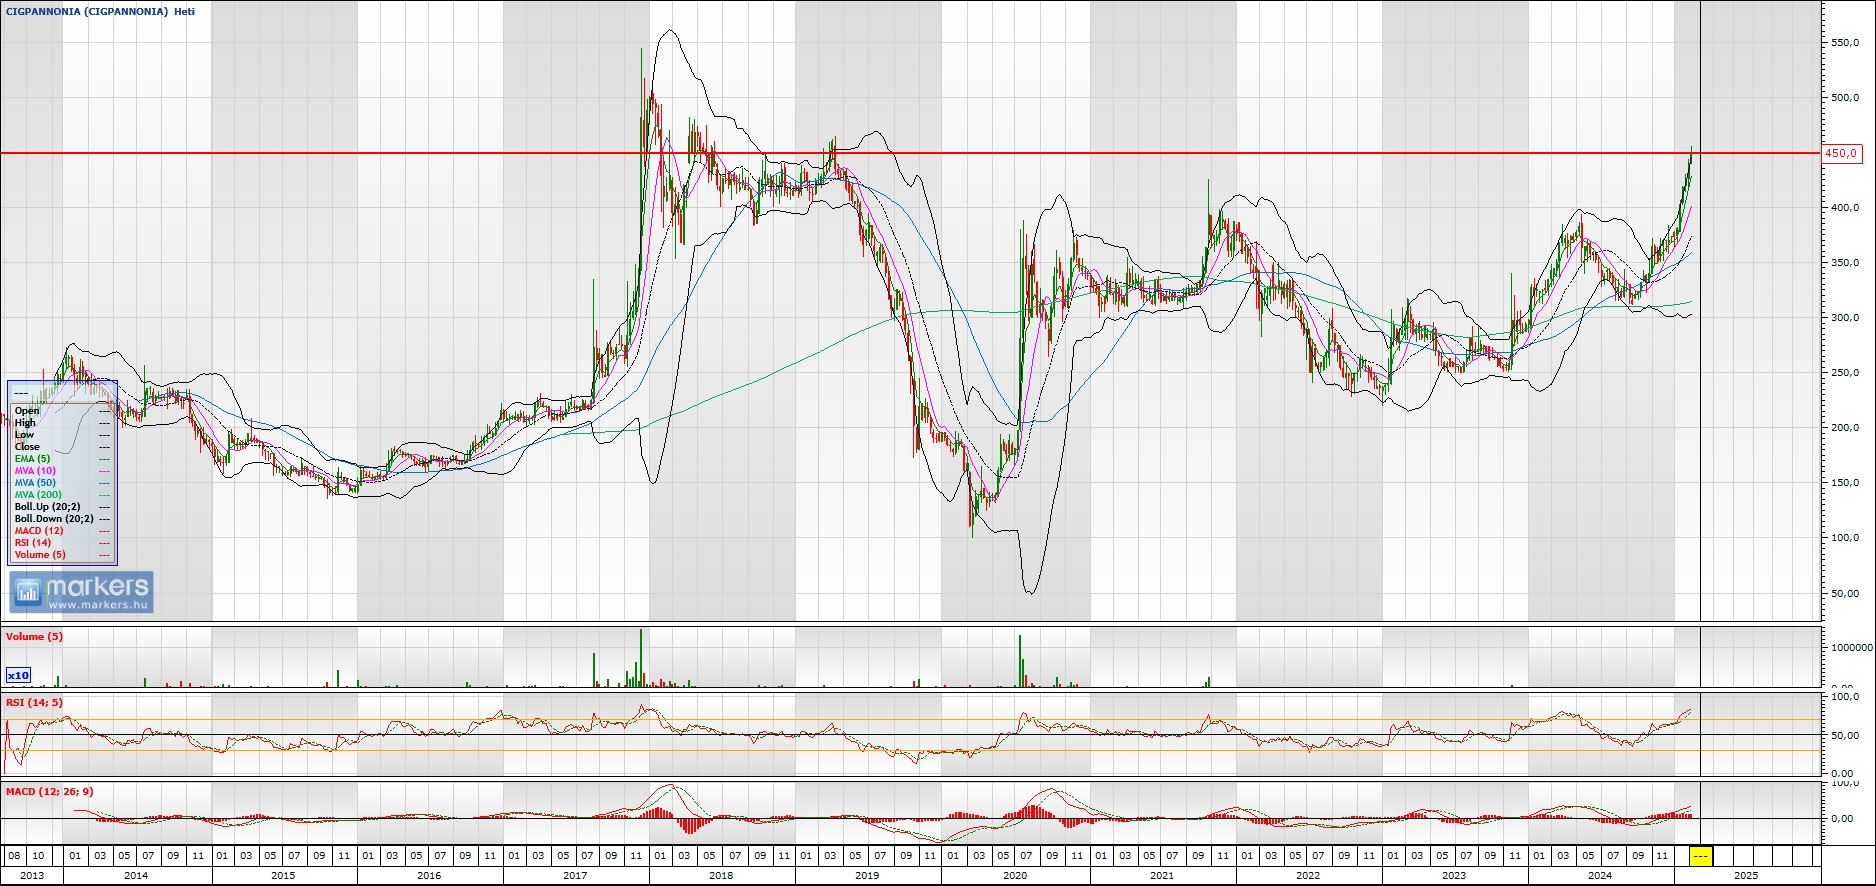Click the x10 volume scale box
Image resolution: width=1876 pixels, height=886 pixels.
coord(19,676)
